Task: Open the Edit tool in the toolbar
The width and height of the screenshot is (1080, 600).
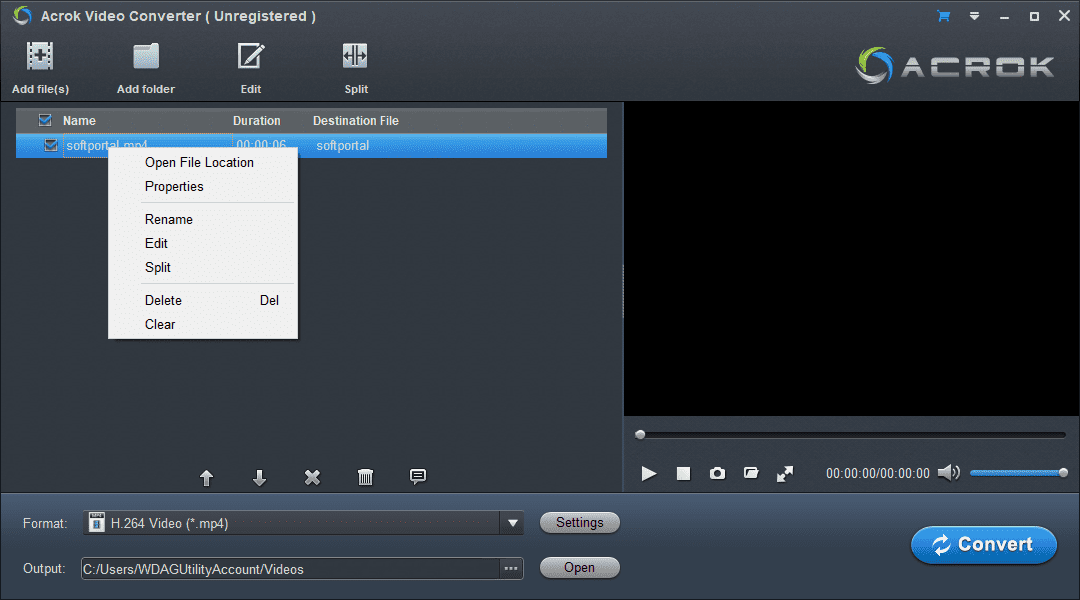Action: (251, 56)
